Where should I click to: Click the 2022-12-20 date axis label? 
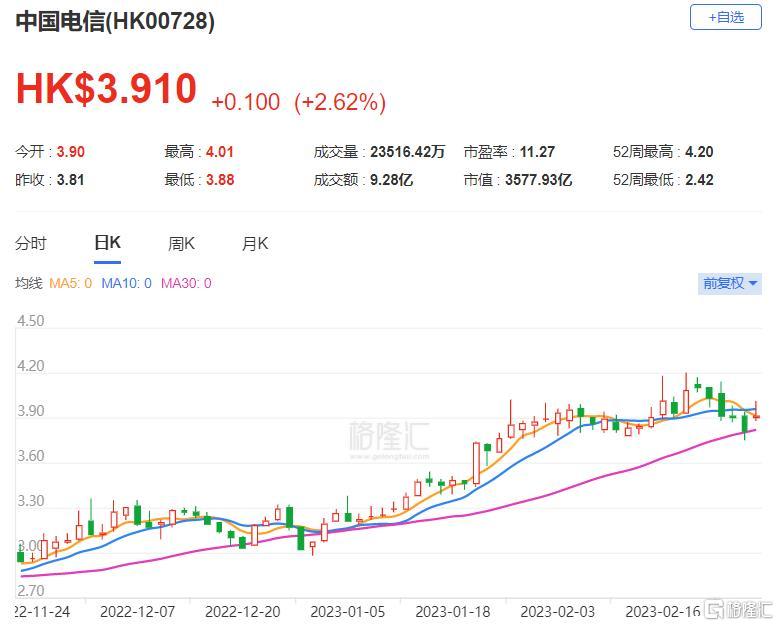click(242, 612)
